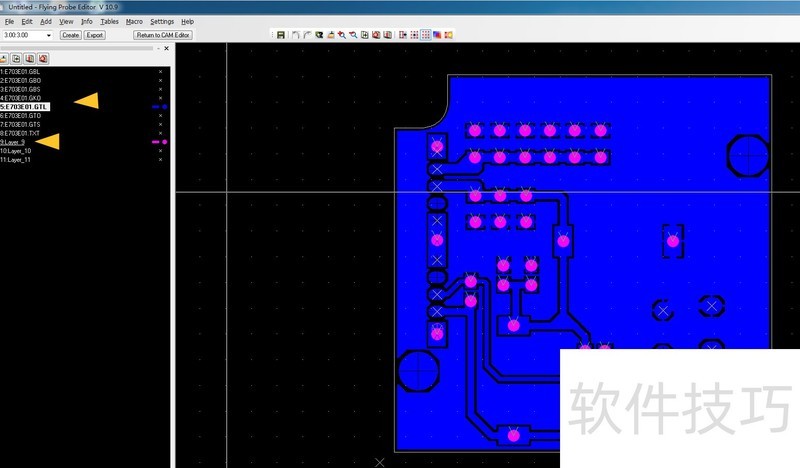The width and height of the screenshot is (800, 468).
Task: Toggle visibility mark for E703E01.GBL layer
Action: [x=160, y=72]
